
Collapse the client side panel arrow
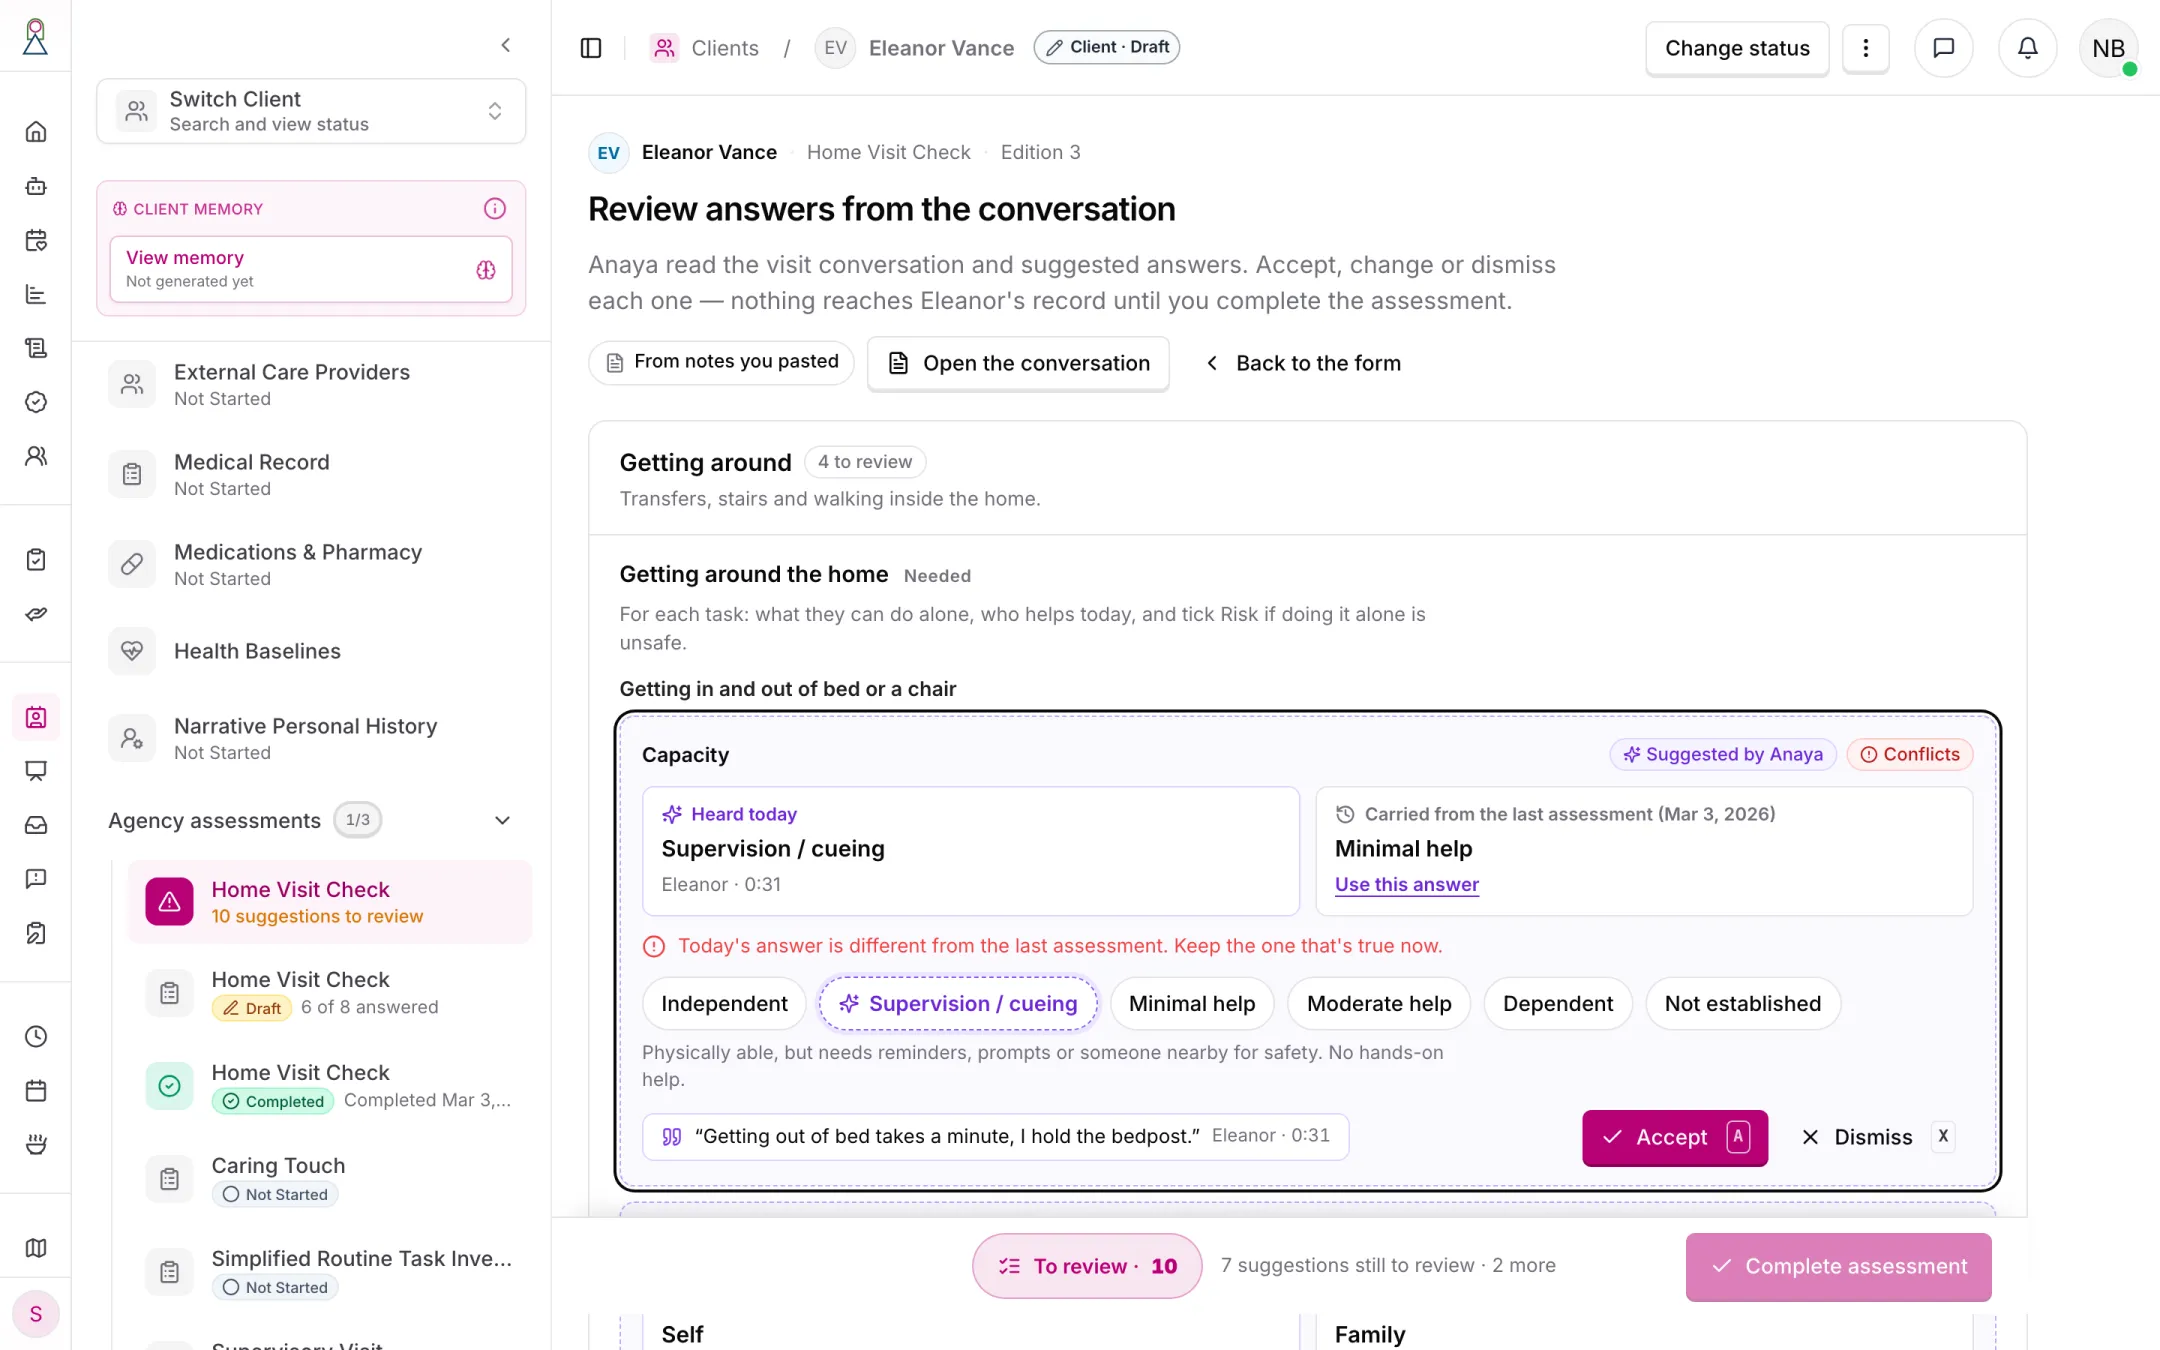506,45
